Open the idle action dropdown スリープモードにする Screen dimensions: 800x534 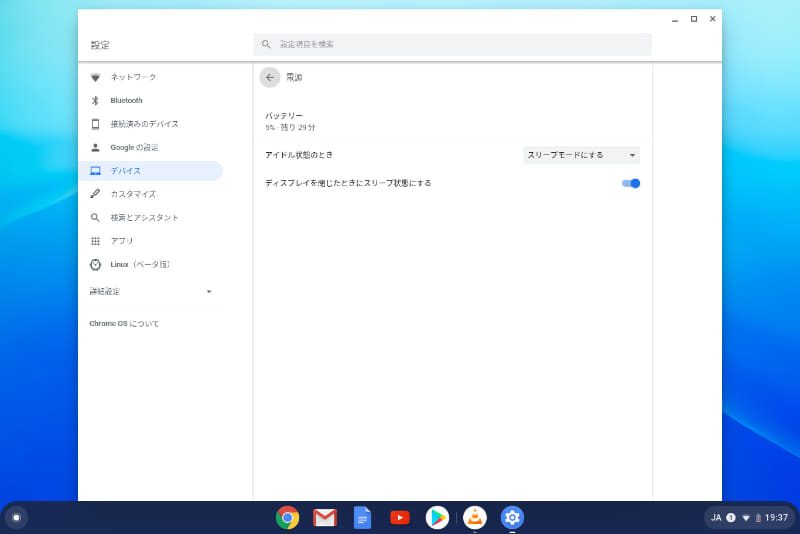coord(582,155)
